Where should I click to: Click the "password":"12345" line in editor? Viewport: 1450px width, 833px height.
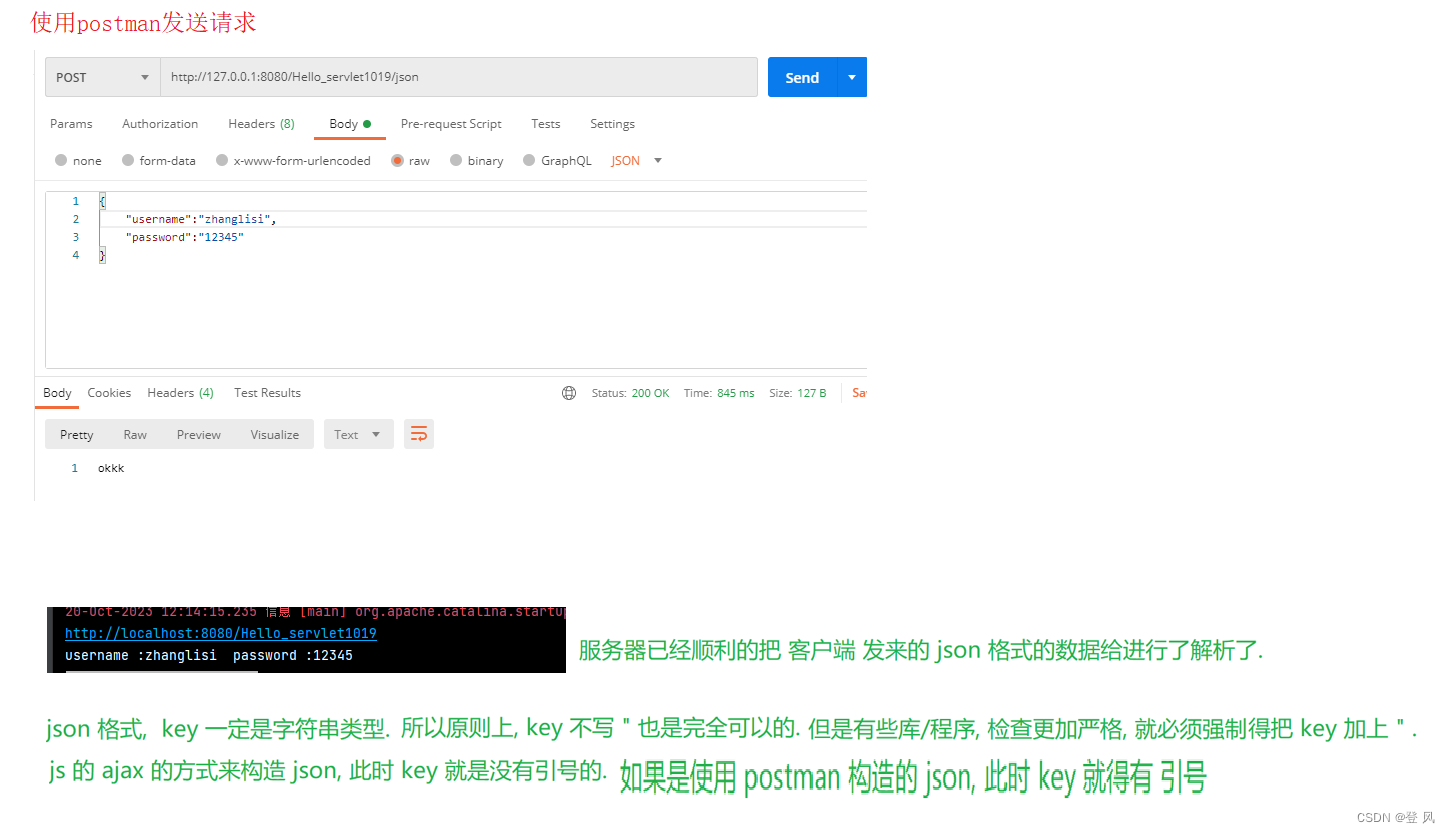pyautogui.click(x=184, y=237)
